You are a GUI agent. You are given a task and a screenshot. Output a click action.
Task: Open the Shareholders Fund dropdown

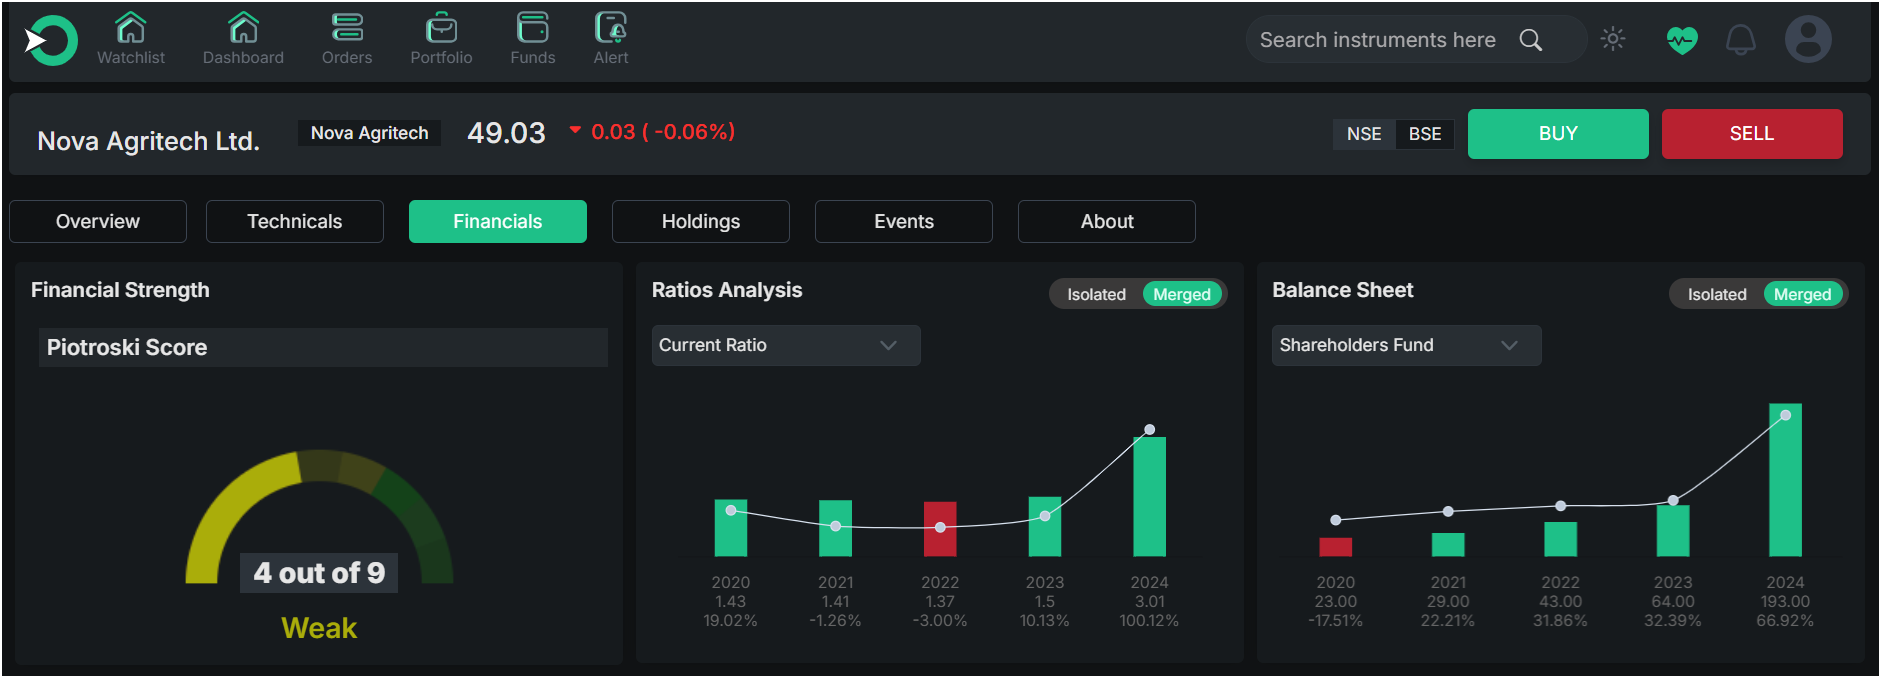pos(1407,345)
